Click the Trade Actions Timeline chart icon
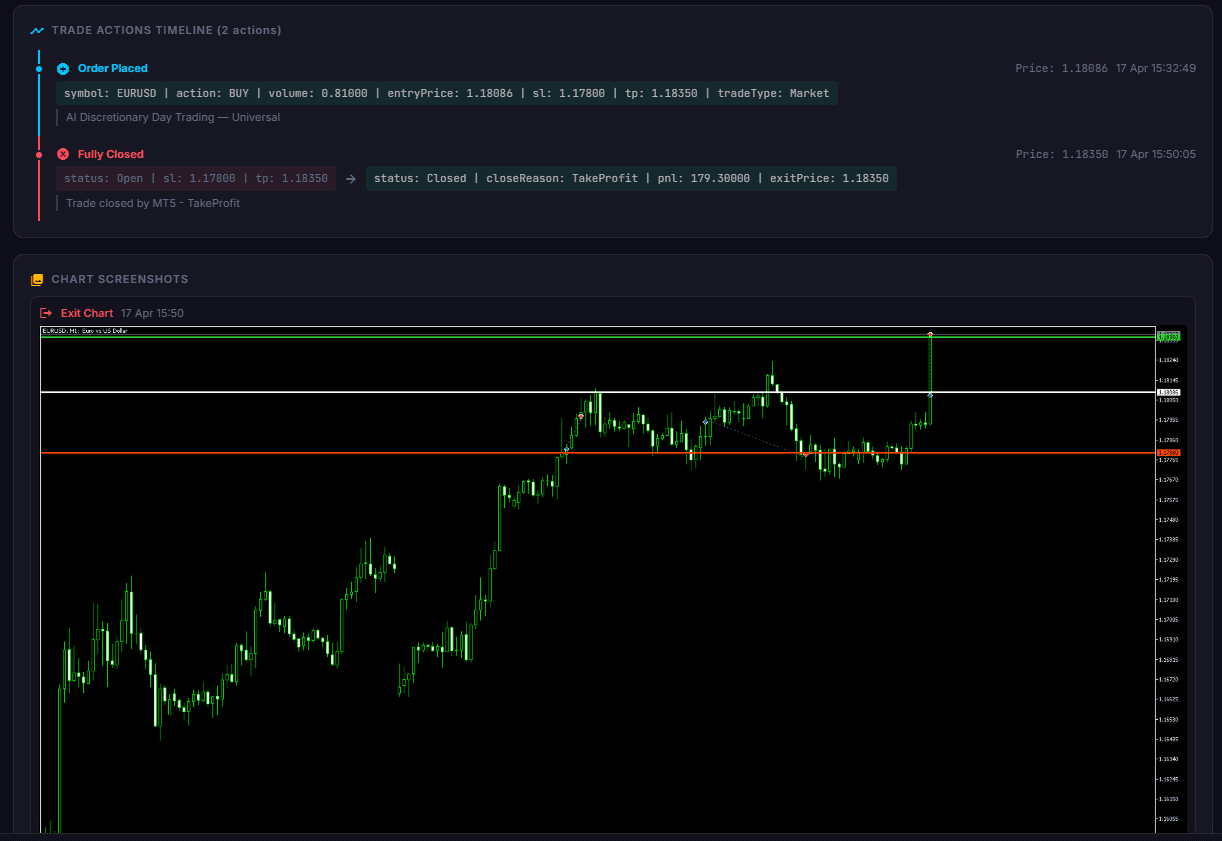The height and width of the screenshot is (841, 1222). [x=37, y=30]
